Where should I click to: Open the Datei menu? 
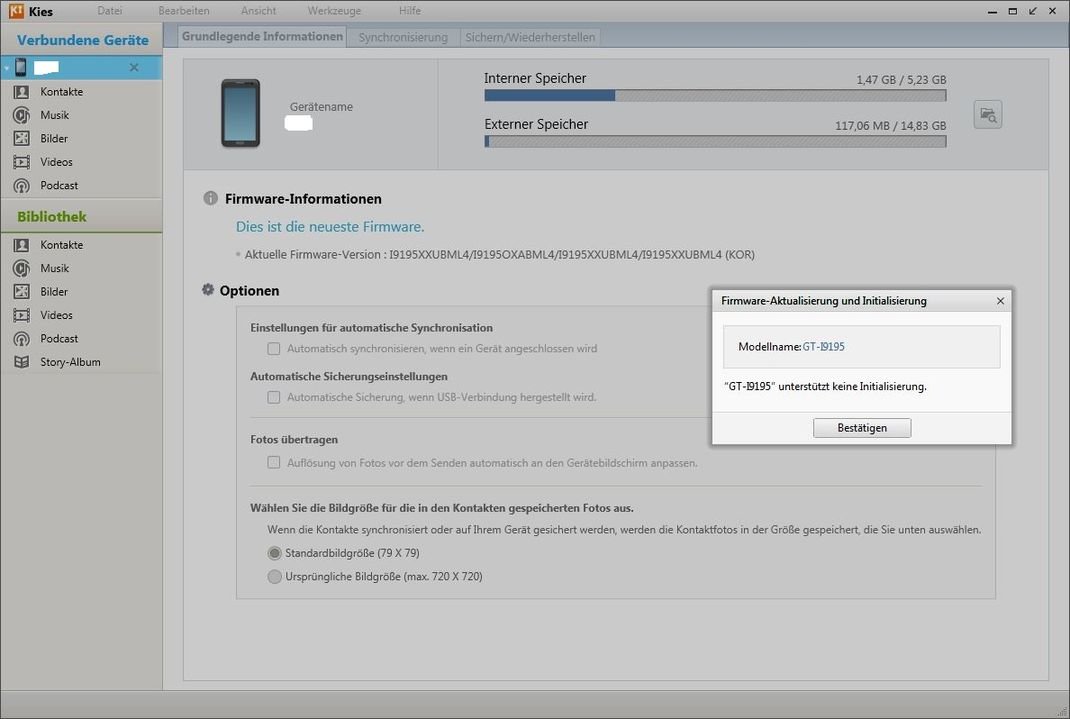pos(110,11)
